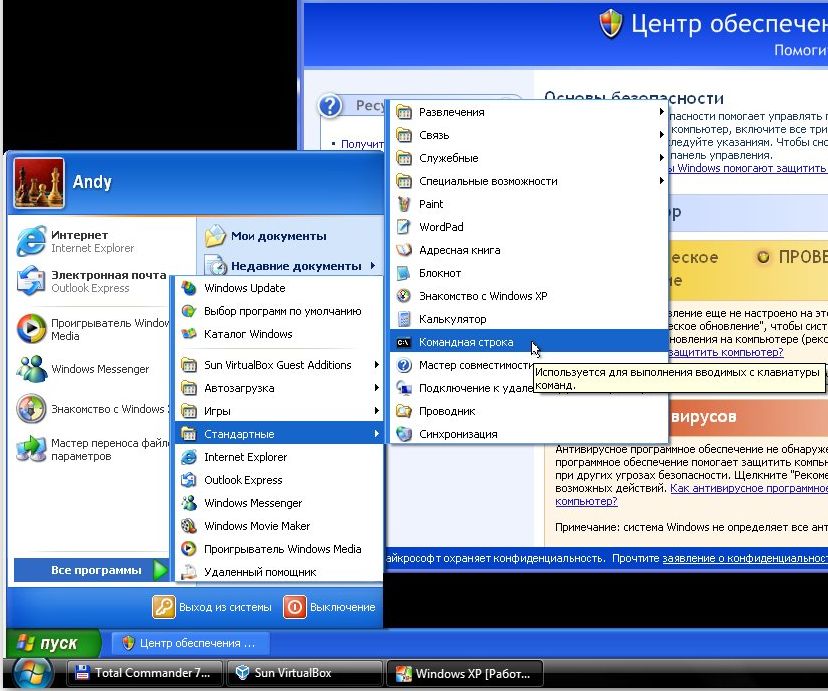Screen dimensions: 828x691
Task: Open the Центр обеспечения taskbar button
Action: coord(191,643)
